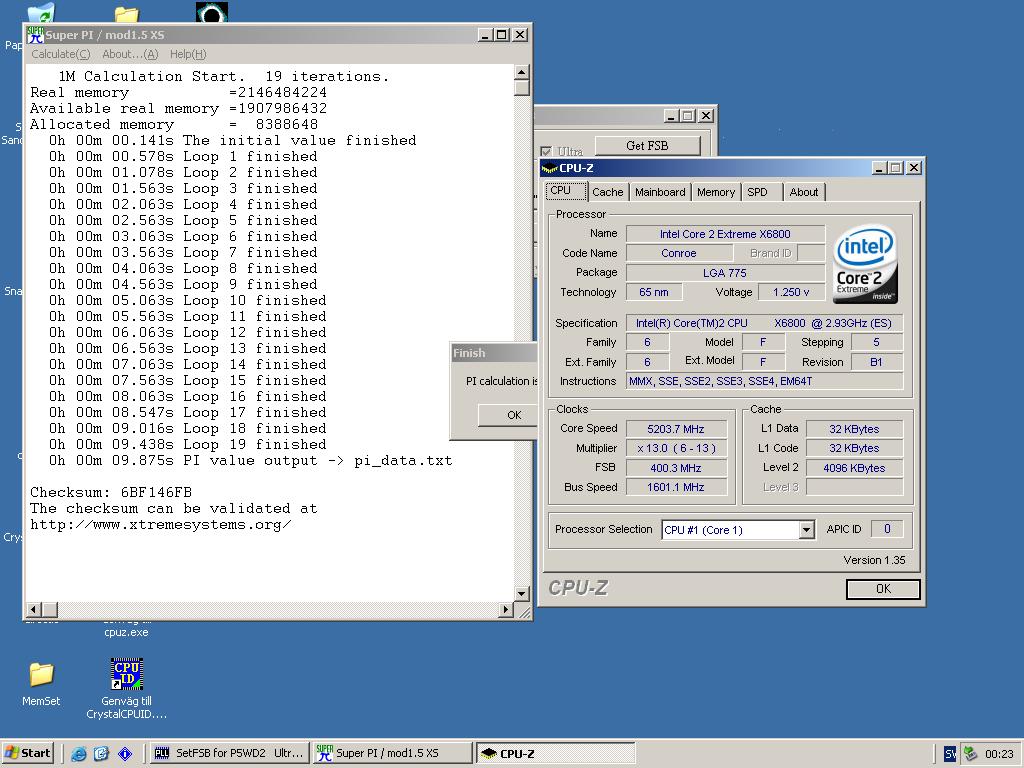Open the MemSet desktop folder
1024x768 pixels.
[41, 684]
